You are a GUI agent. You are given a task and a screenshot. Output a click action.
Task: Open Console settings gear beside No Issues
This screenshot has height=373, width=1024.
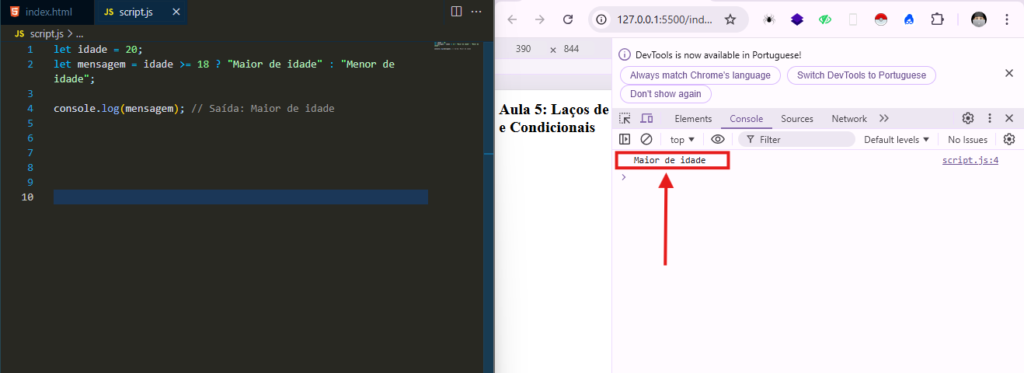pos(1009,139)
